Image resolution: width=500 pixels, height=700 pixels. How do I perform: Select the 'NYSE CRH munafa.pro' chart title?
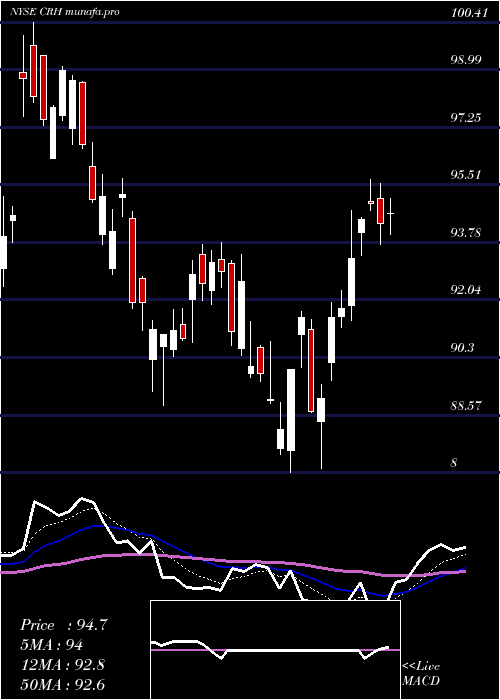(65, 12)
